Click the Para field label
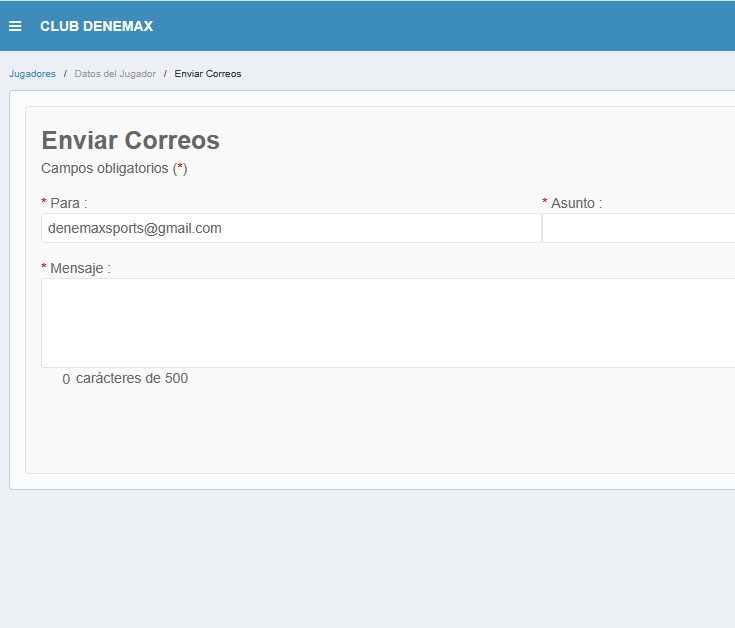 [68, 203]
